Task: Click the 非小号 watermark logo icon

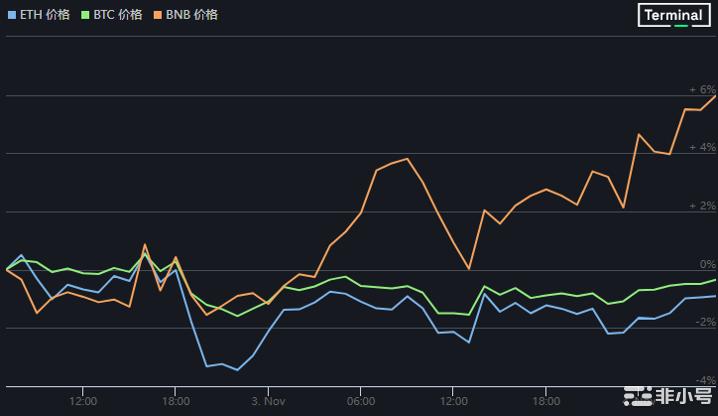Action: click(637, 396)
